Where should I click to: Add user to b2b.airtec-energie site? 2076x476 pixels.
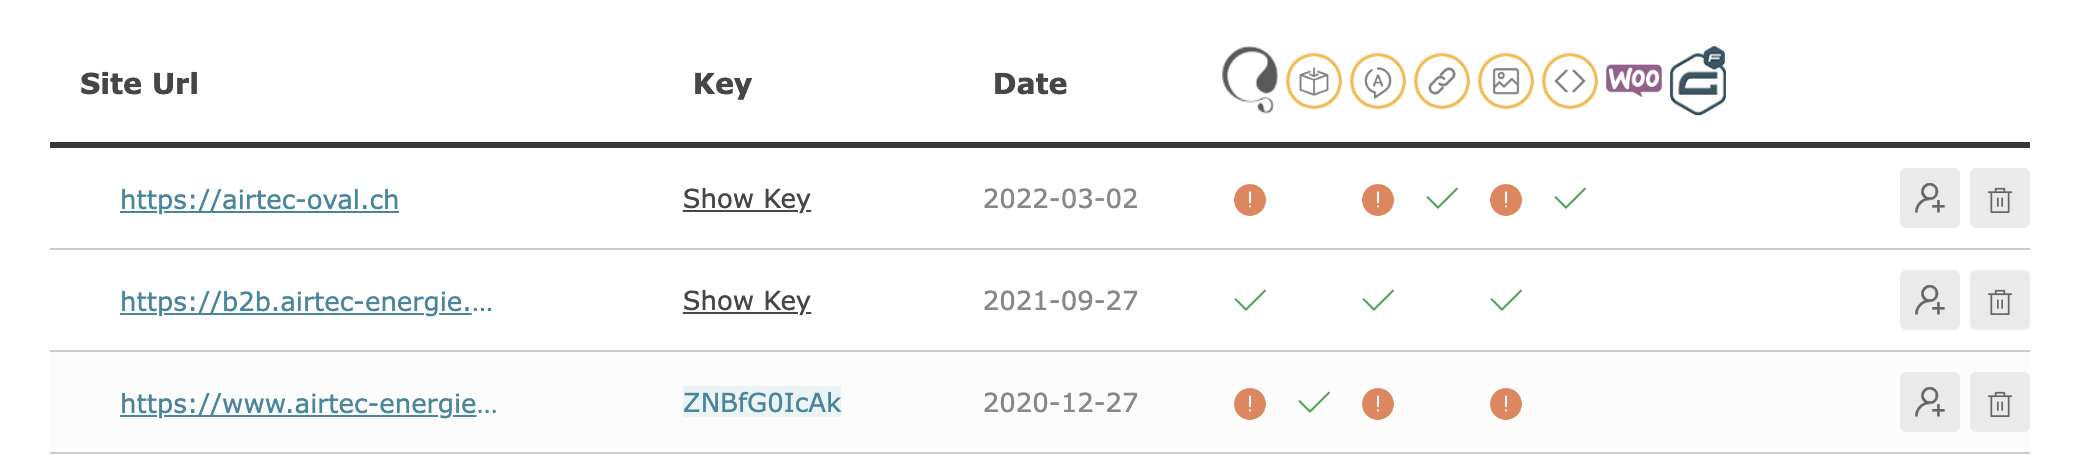(x=1930, y=300)
